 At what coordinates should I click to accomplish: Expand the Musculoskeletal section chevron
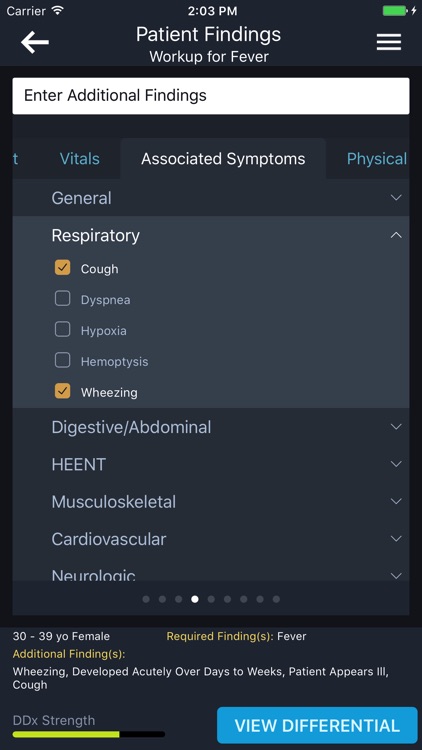(396, 501)
